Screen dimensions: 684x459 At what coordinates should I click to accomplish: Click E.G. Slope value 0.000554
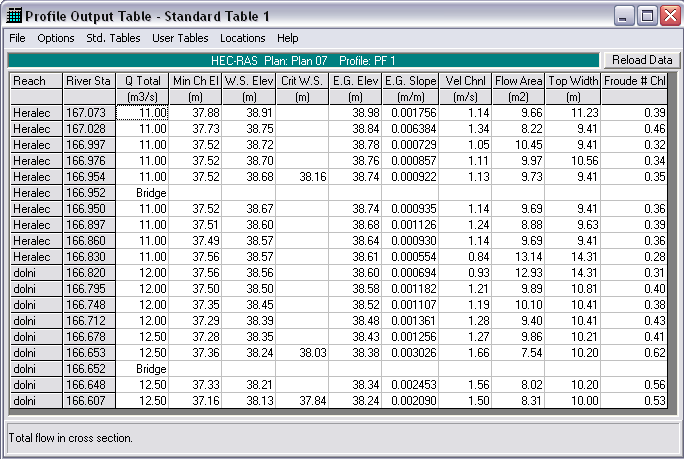[x=410, y=257]
